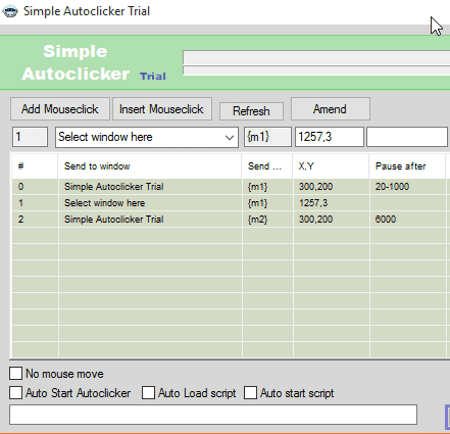Click the Amend button
This screenshot has height=434, width=450.
[330, 109]
